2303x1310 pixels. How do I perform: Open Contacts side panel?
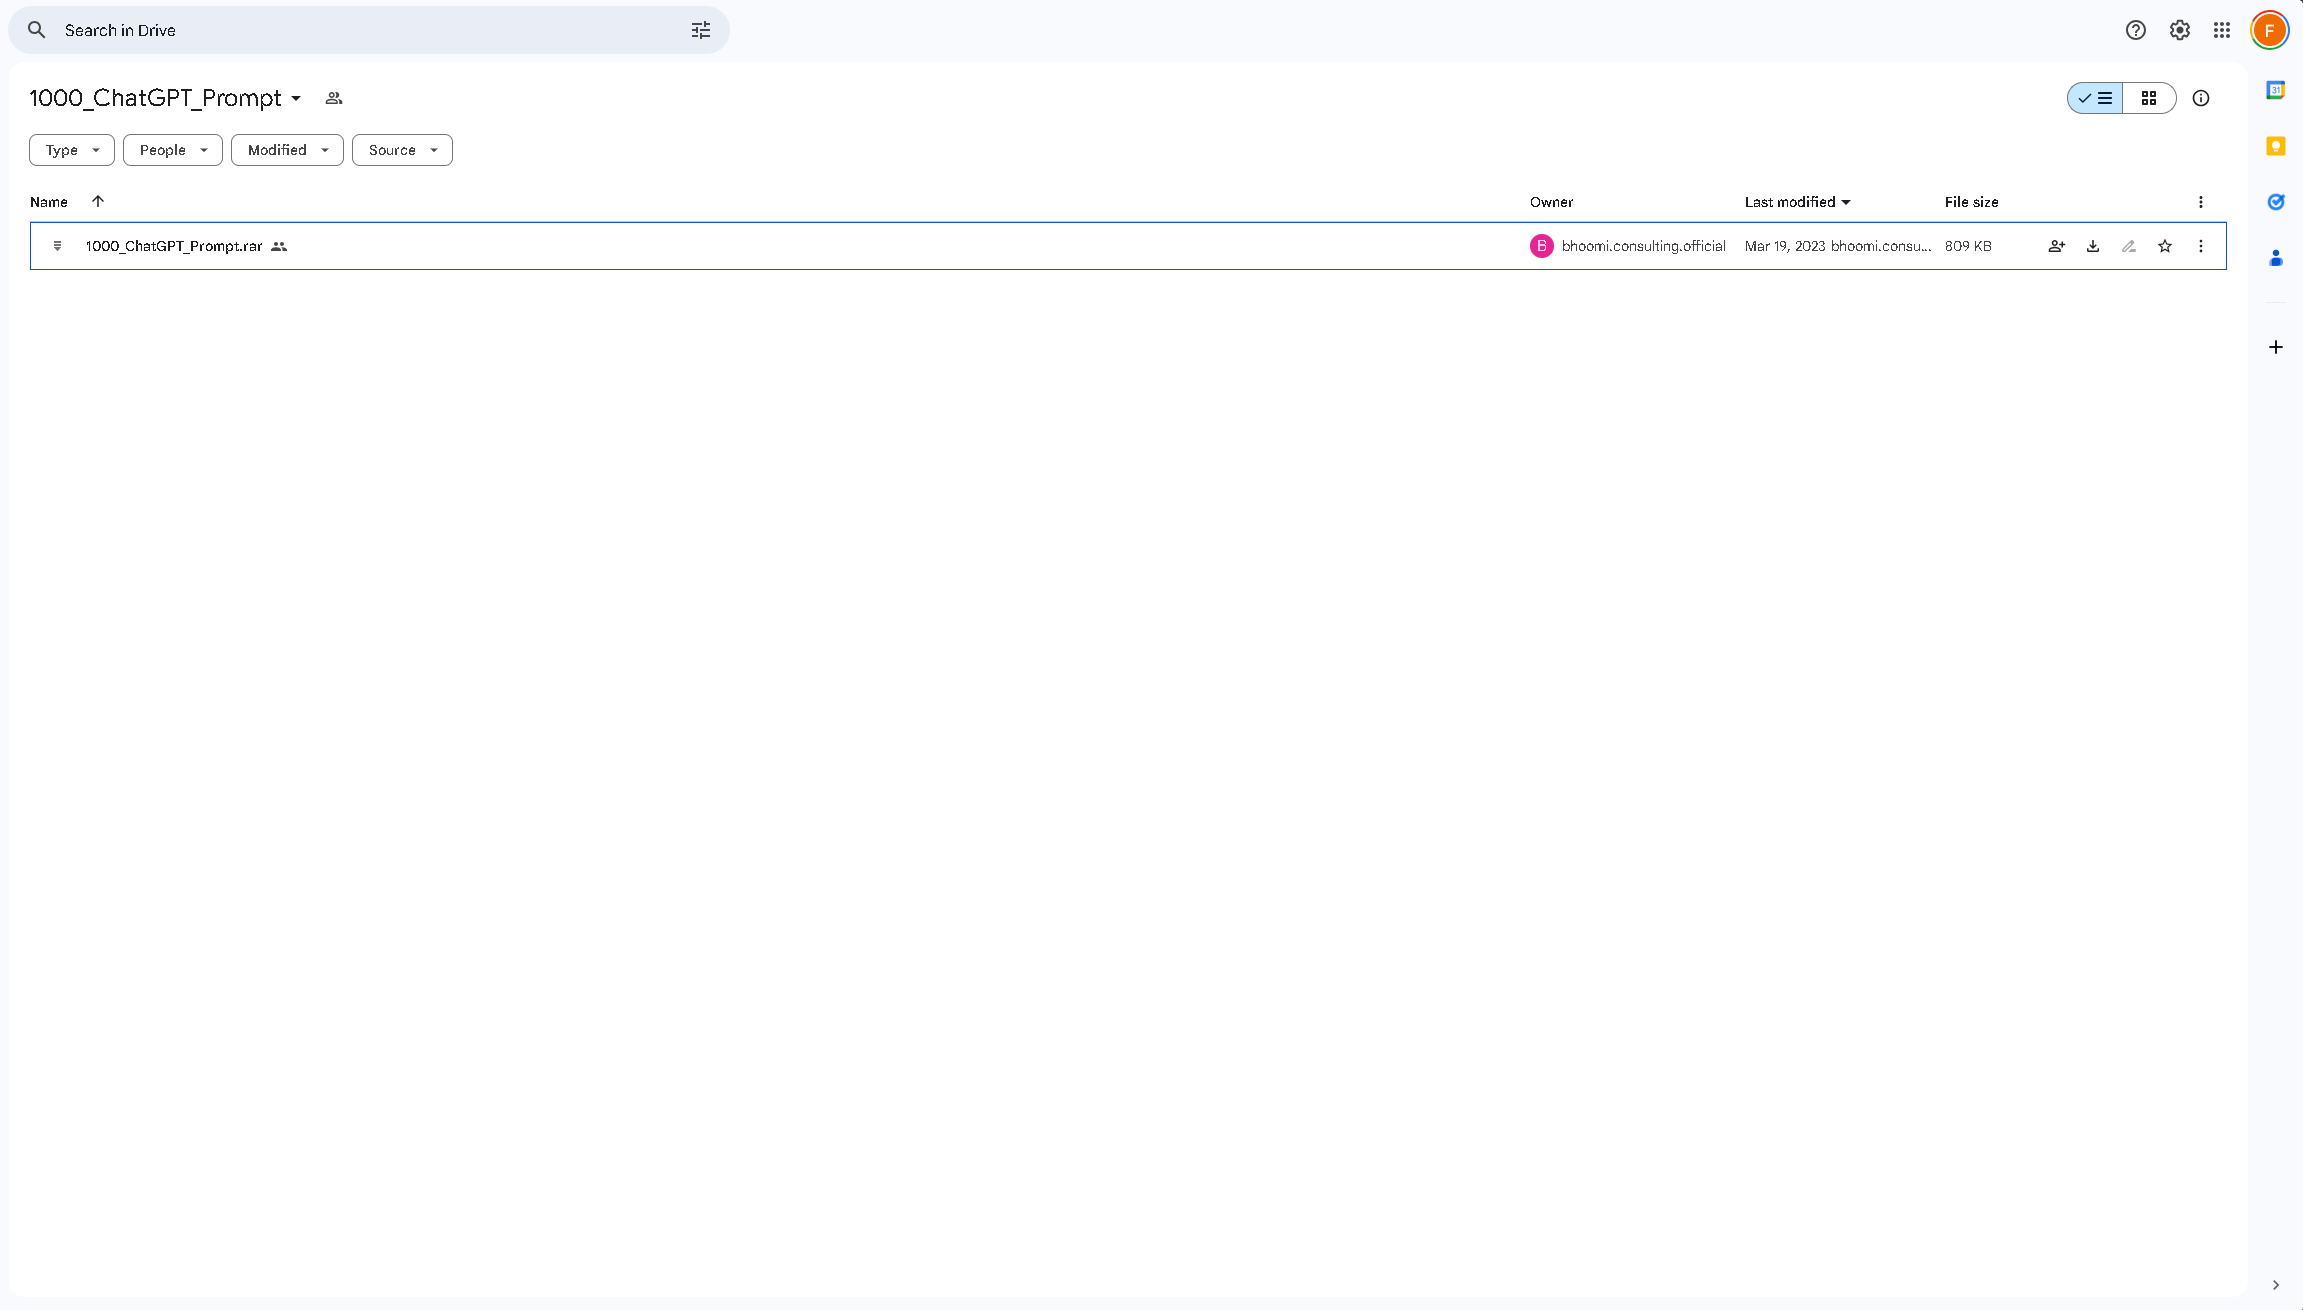[x=2276, y=258]
